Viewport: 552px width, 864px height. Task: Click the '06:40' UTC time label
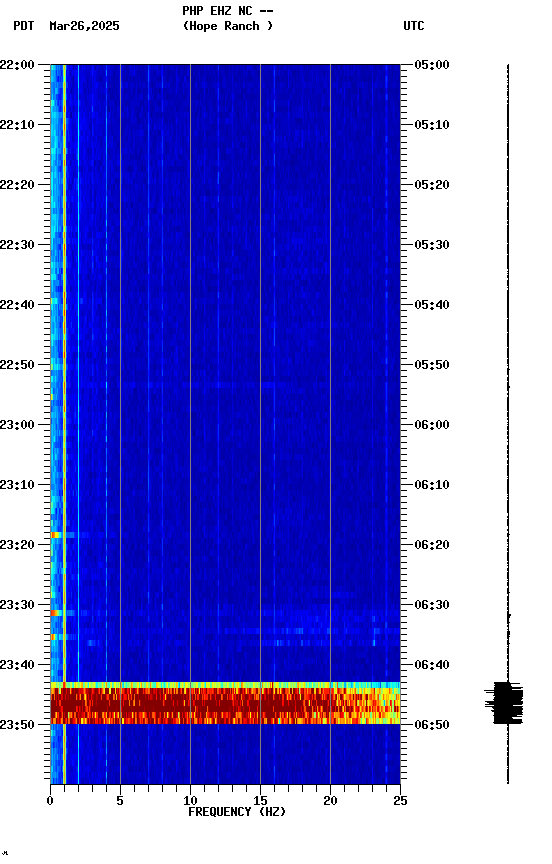[x=432, y=665]
